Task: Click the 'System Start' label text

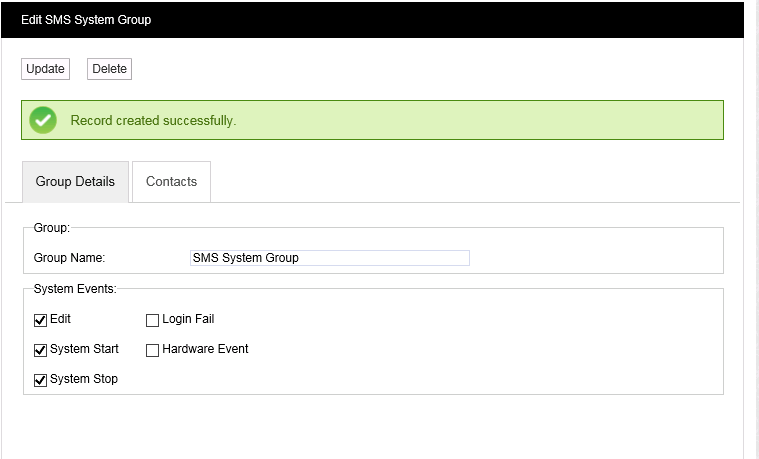Action: 84,349
